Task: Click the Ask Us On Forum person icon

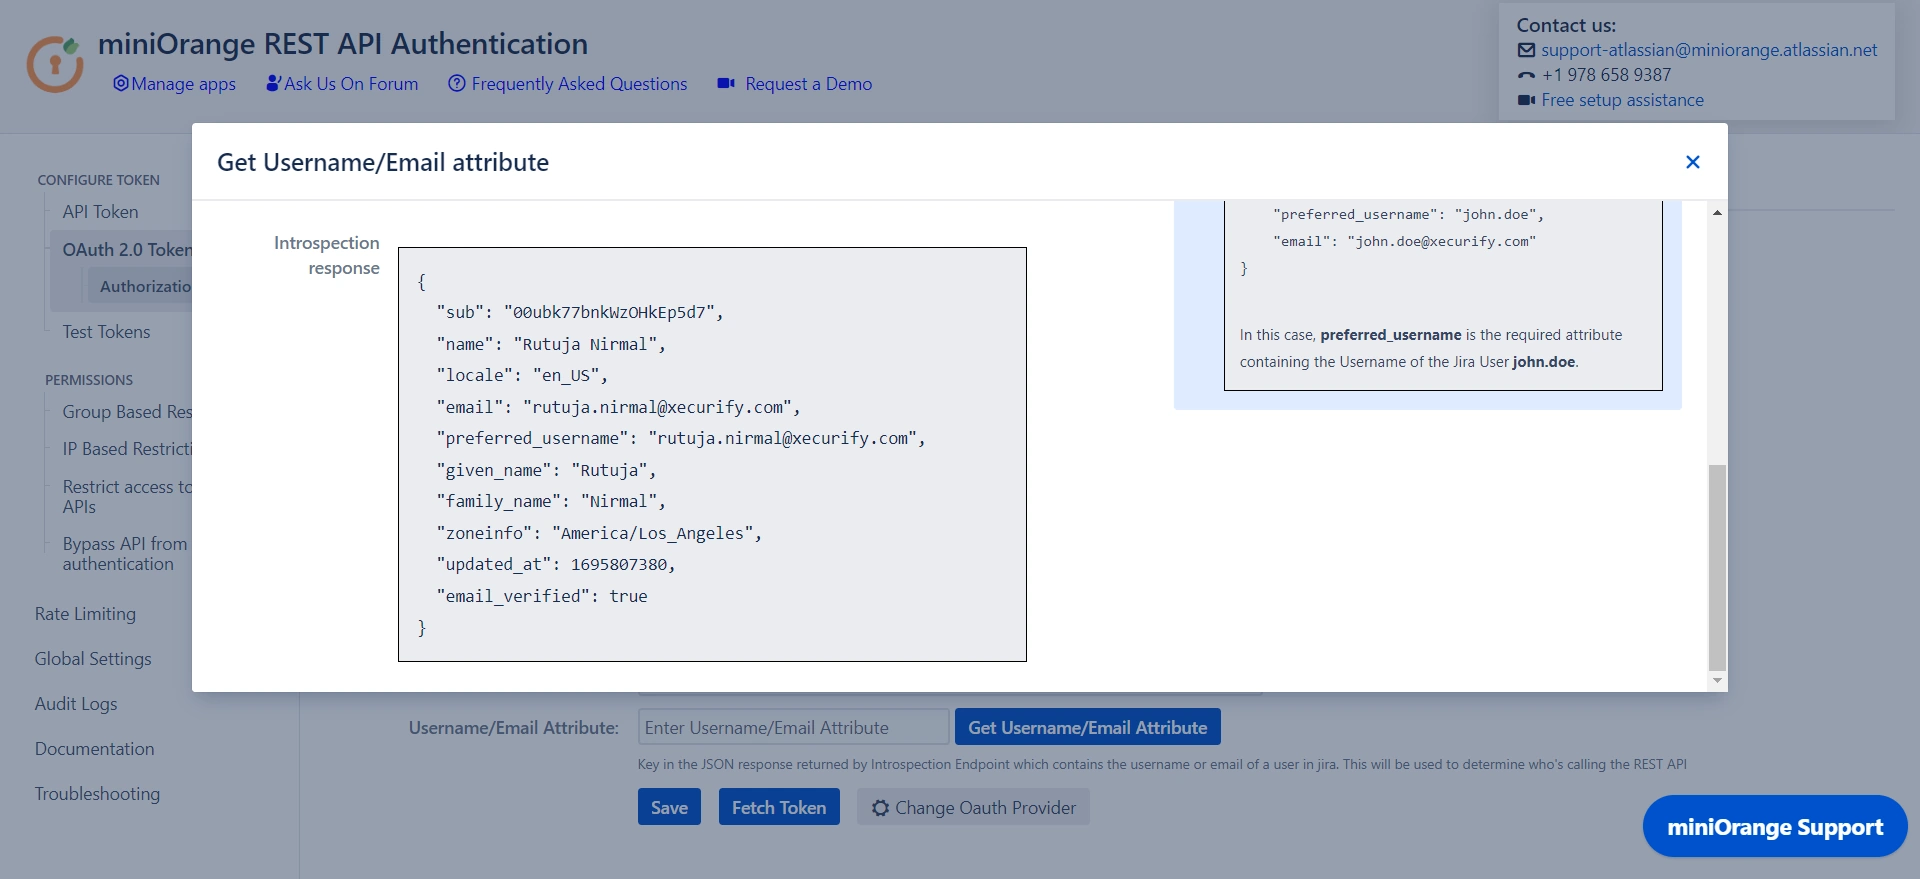Action: pos(273,84)
